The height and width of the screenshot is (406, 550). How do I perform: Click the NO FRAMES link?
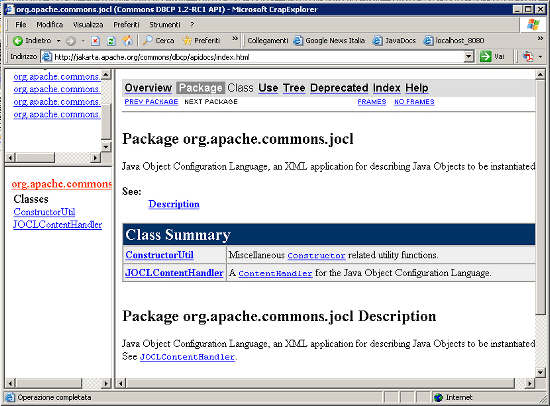point(414,102)
